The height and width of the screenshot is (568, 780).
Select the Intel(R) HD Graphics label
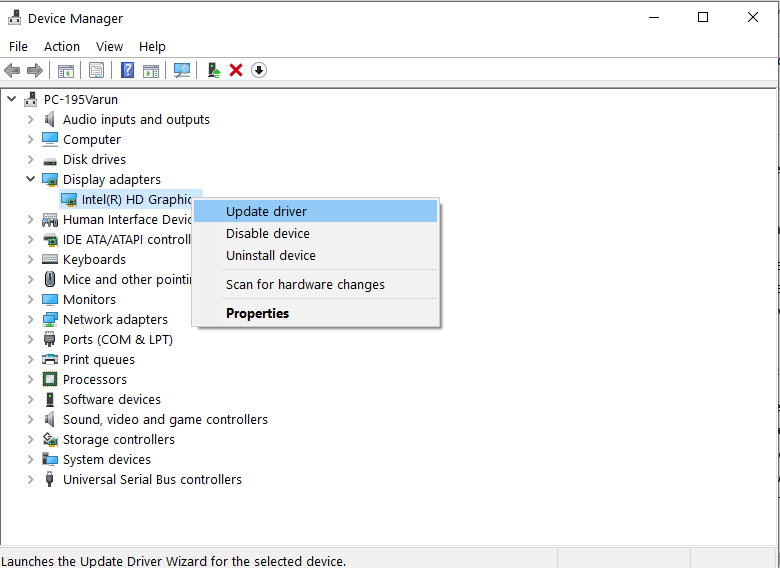[x=137, y=199]
